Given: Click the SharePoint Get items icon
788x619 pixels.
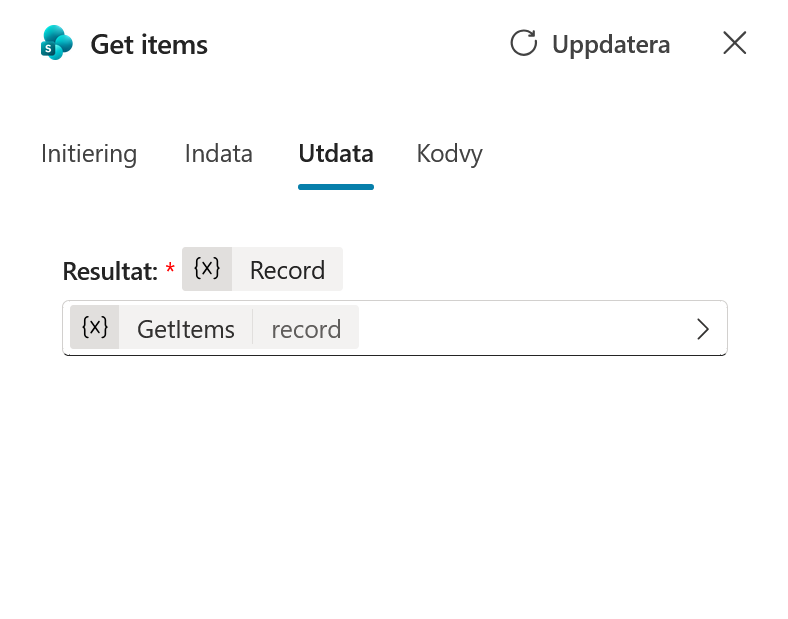Looking at the screenshot, I should [56, 43].
